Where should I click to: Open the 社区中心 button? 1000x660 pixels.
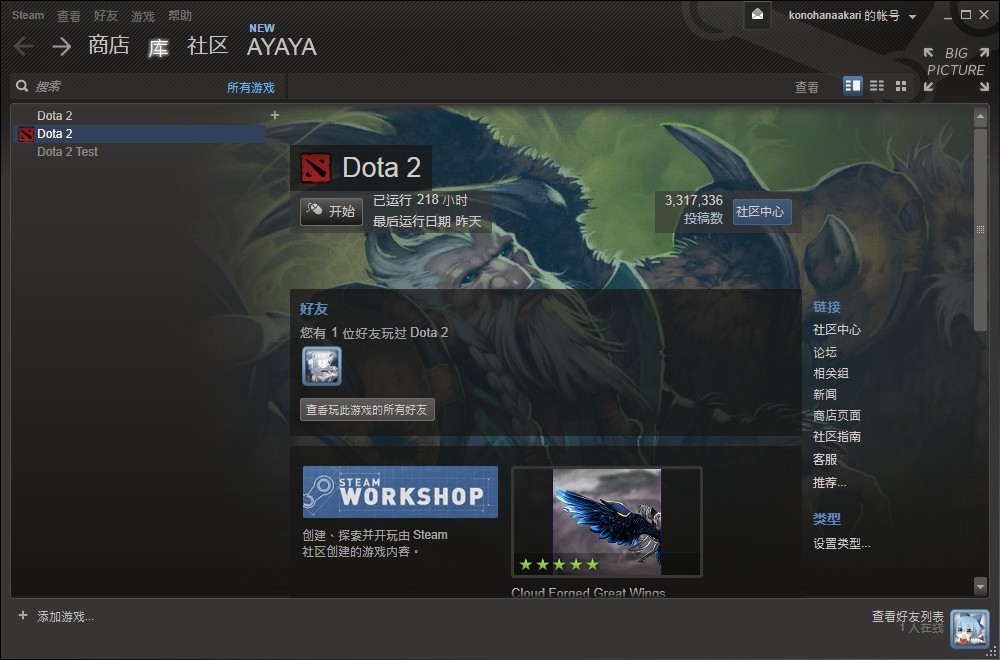click(x=762, y=212)
